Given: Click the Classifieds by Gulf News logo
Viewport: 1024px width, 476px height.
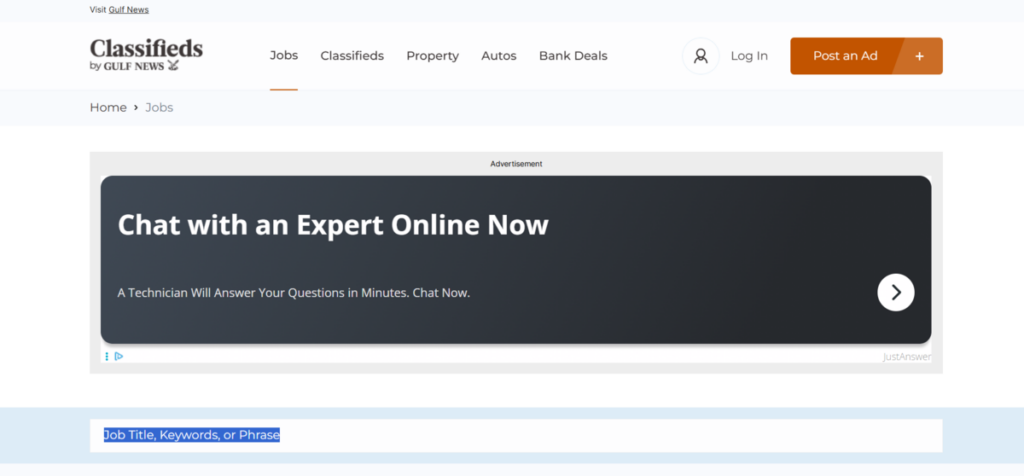Looking at the screenshot, I should [146, 55].
